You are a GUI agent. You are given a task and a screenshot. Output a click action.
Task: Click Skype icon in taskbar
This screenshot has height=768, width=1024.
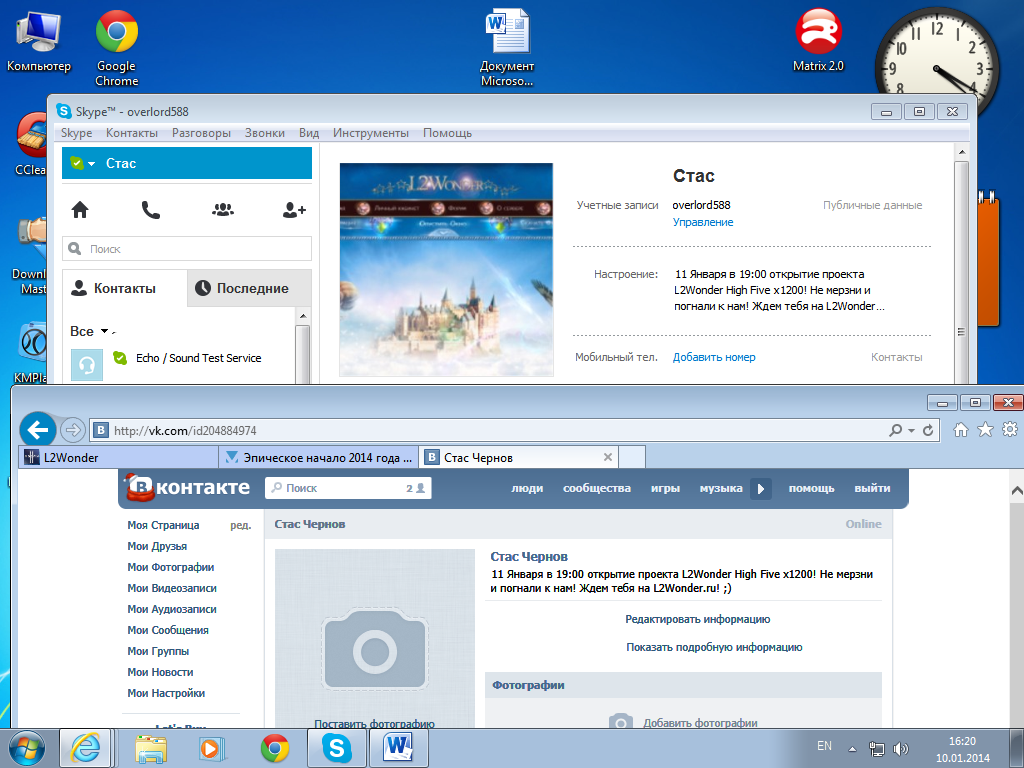click(337, 748)
